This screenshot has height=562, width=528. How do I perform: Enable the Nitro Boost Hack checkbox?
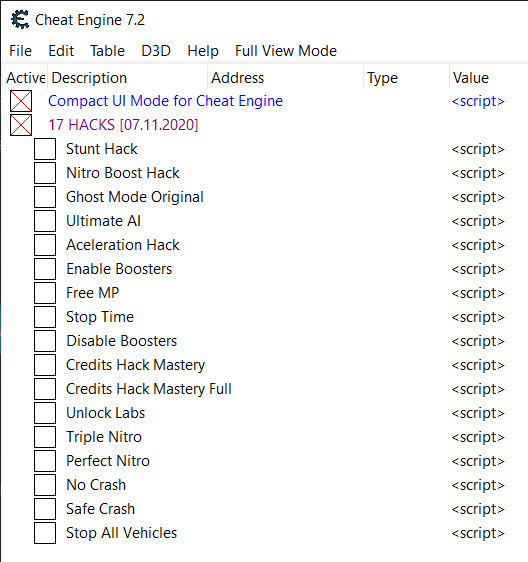tap(45, 173)
